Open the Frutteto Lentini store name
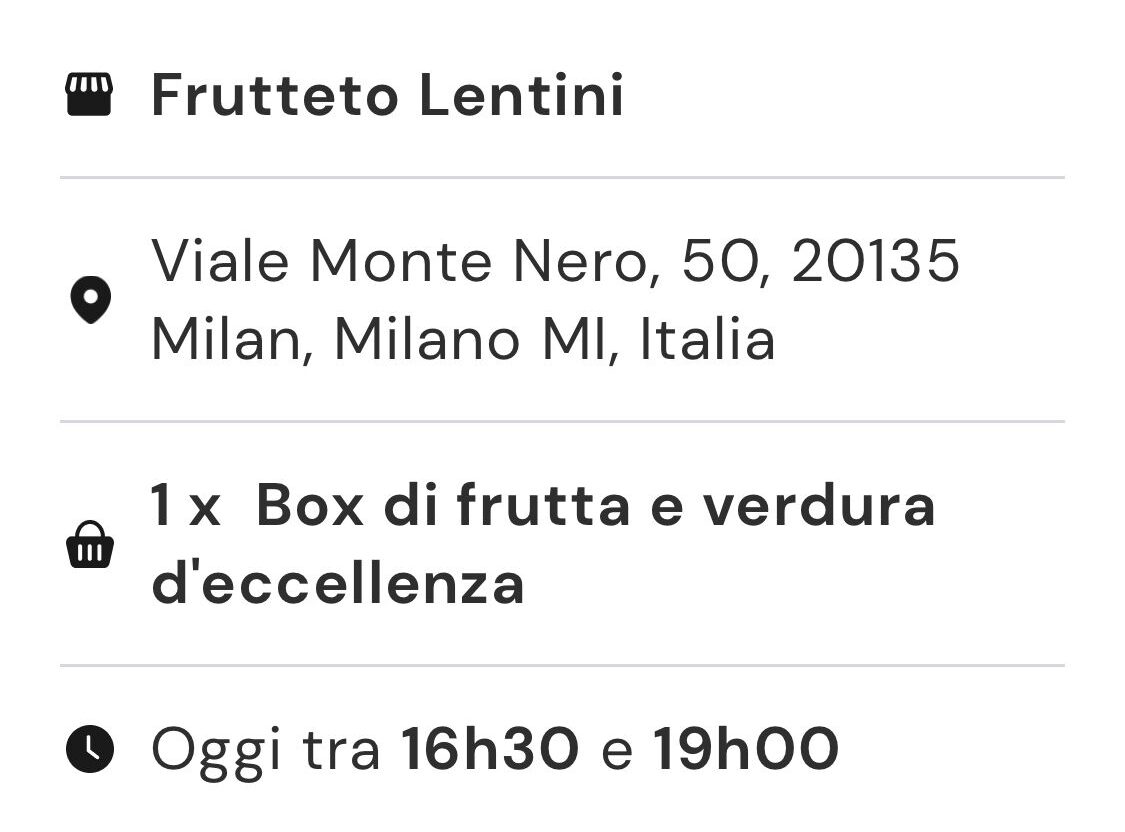Screen dimensions: 1125x832 tap(387, 95)
